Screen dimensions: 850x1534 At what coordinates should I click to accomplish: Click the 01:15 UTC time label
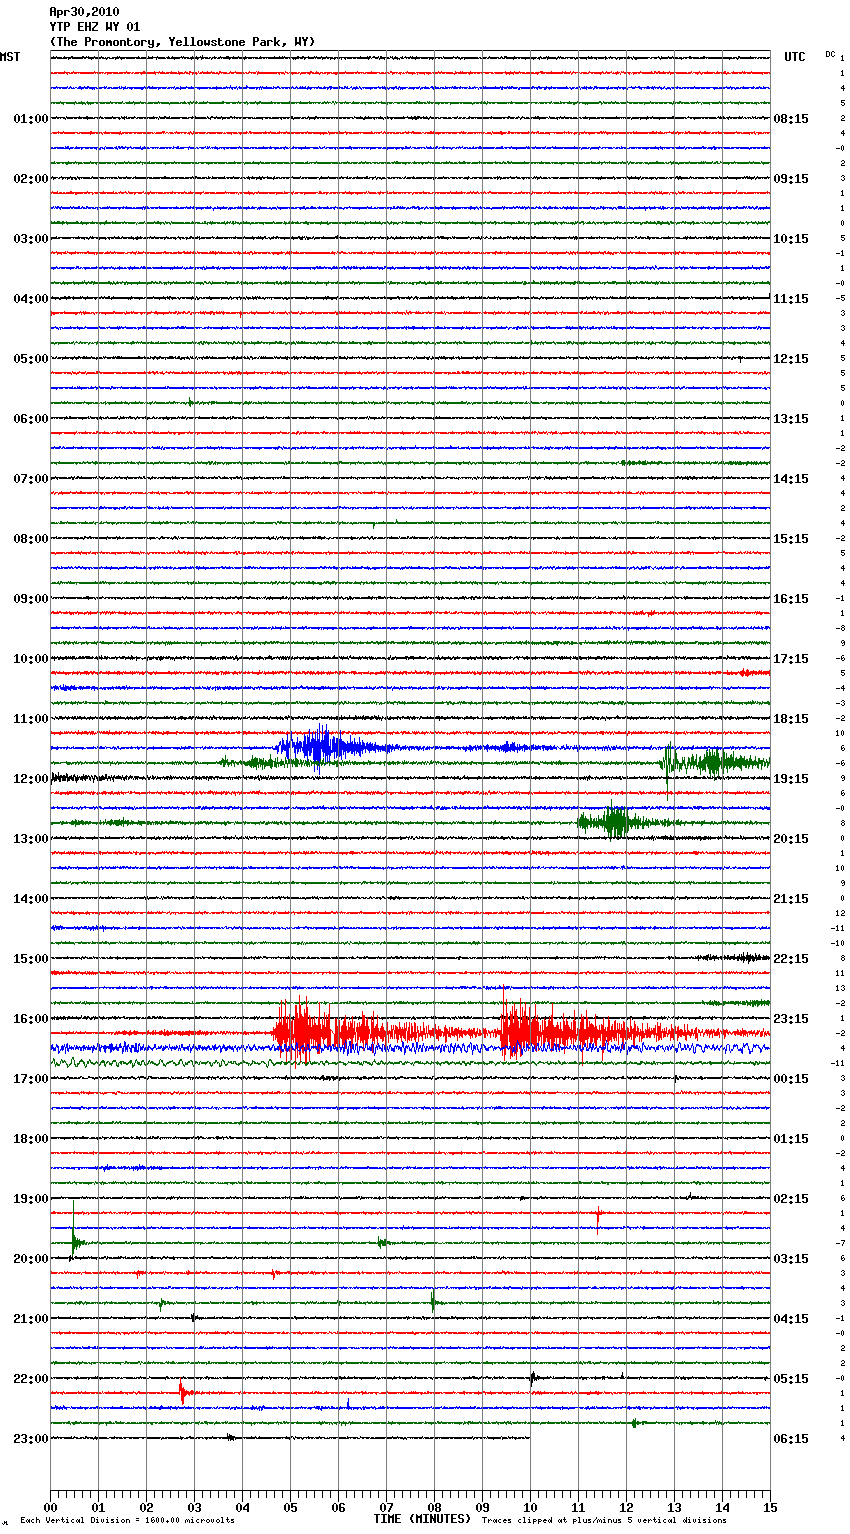(x=791, y=1139)
